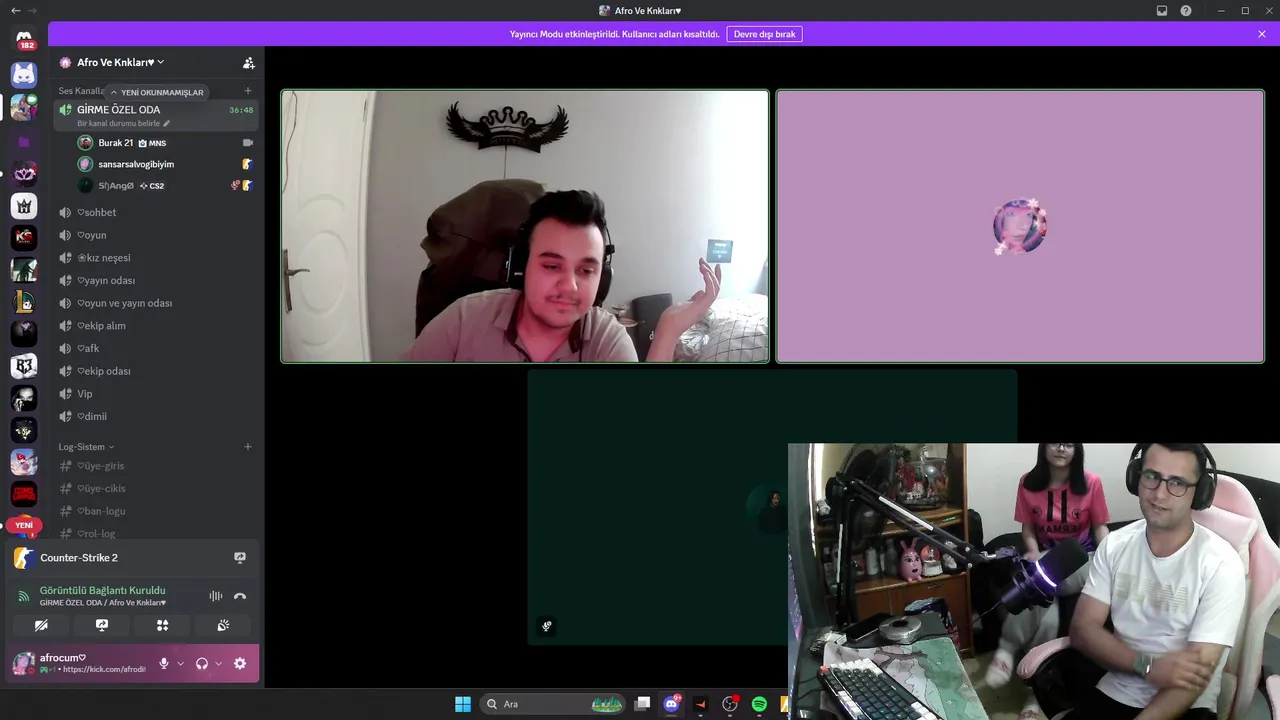Select user sansarsalvogibiyim in voice list
The height and width of the screenshot is (720, 1280).
[165, 164]
